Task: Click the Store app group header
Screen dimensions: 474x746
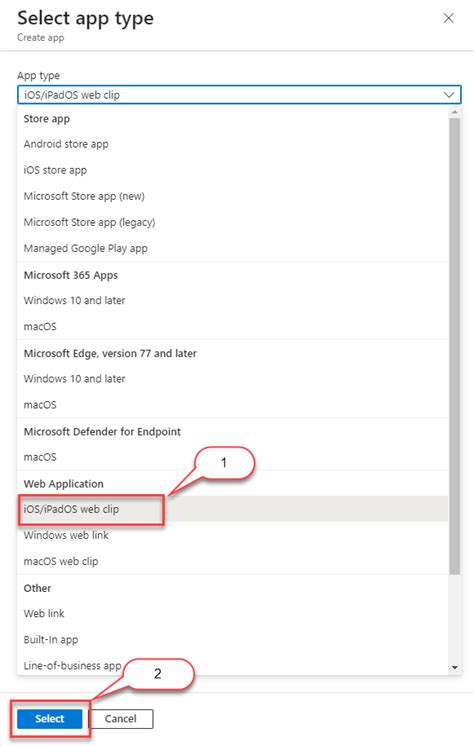Action: pyautogui.click(x=47, y=118)
